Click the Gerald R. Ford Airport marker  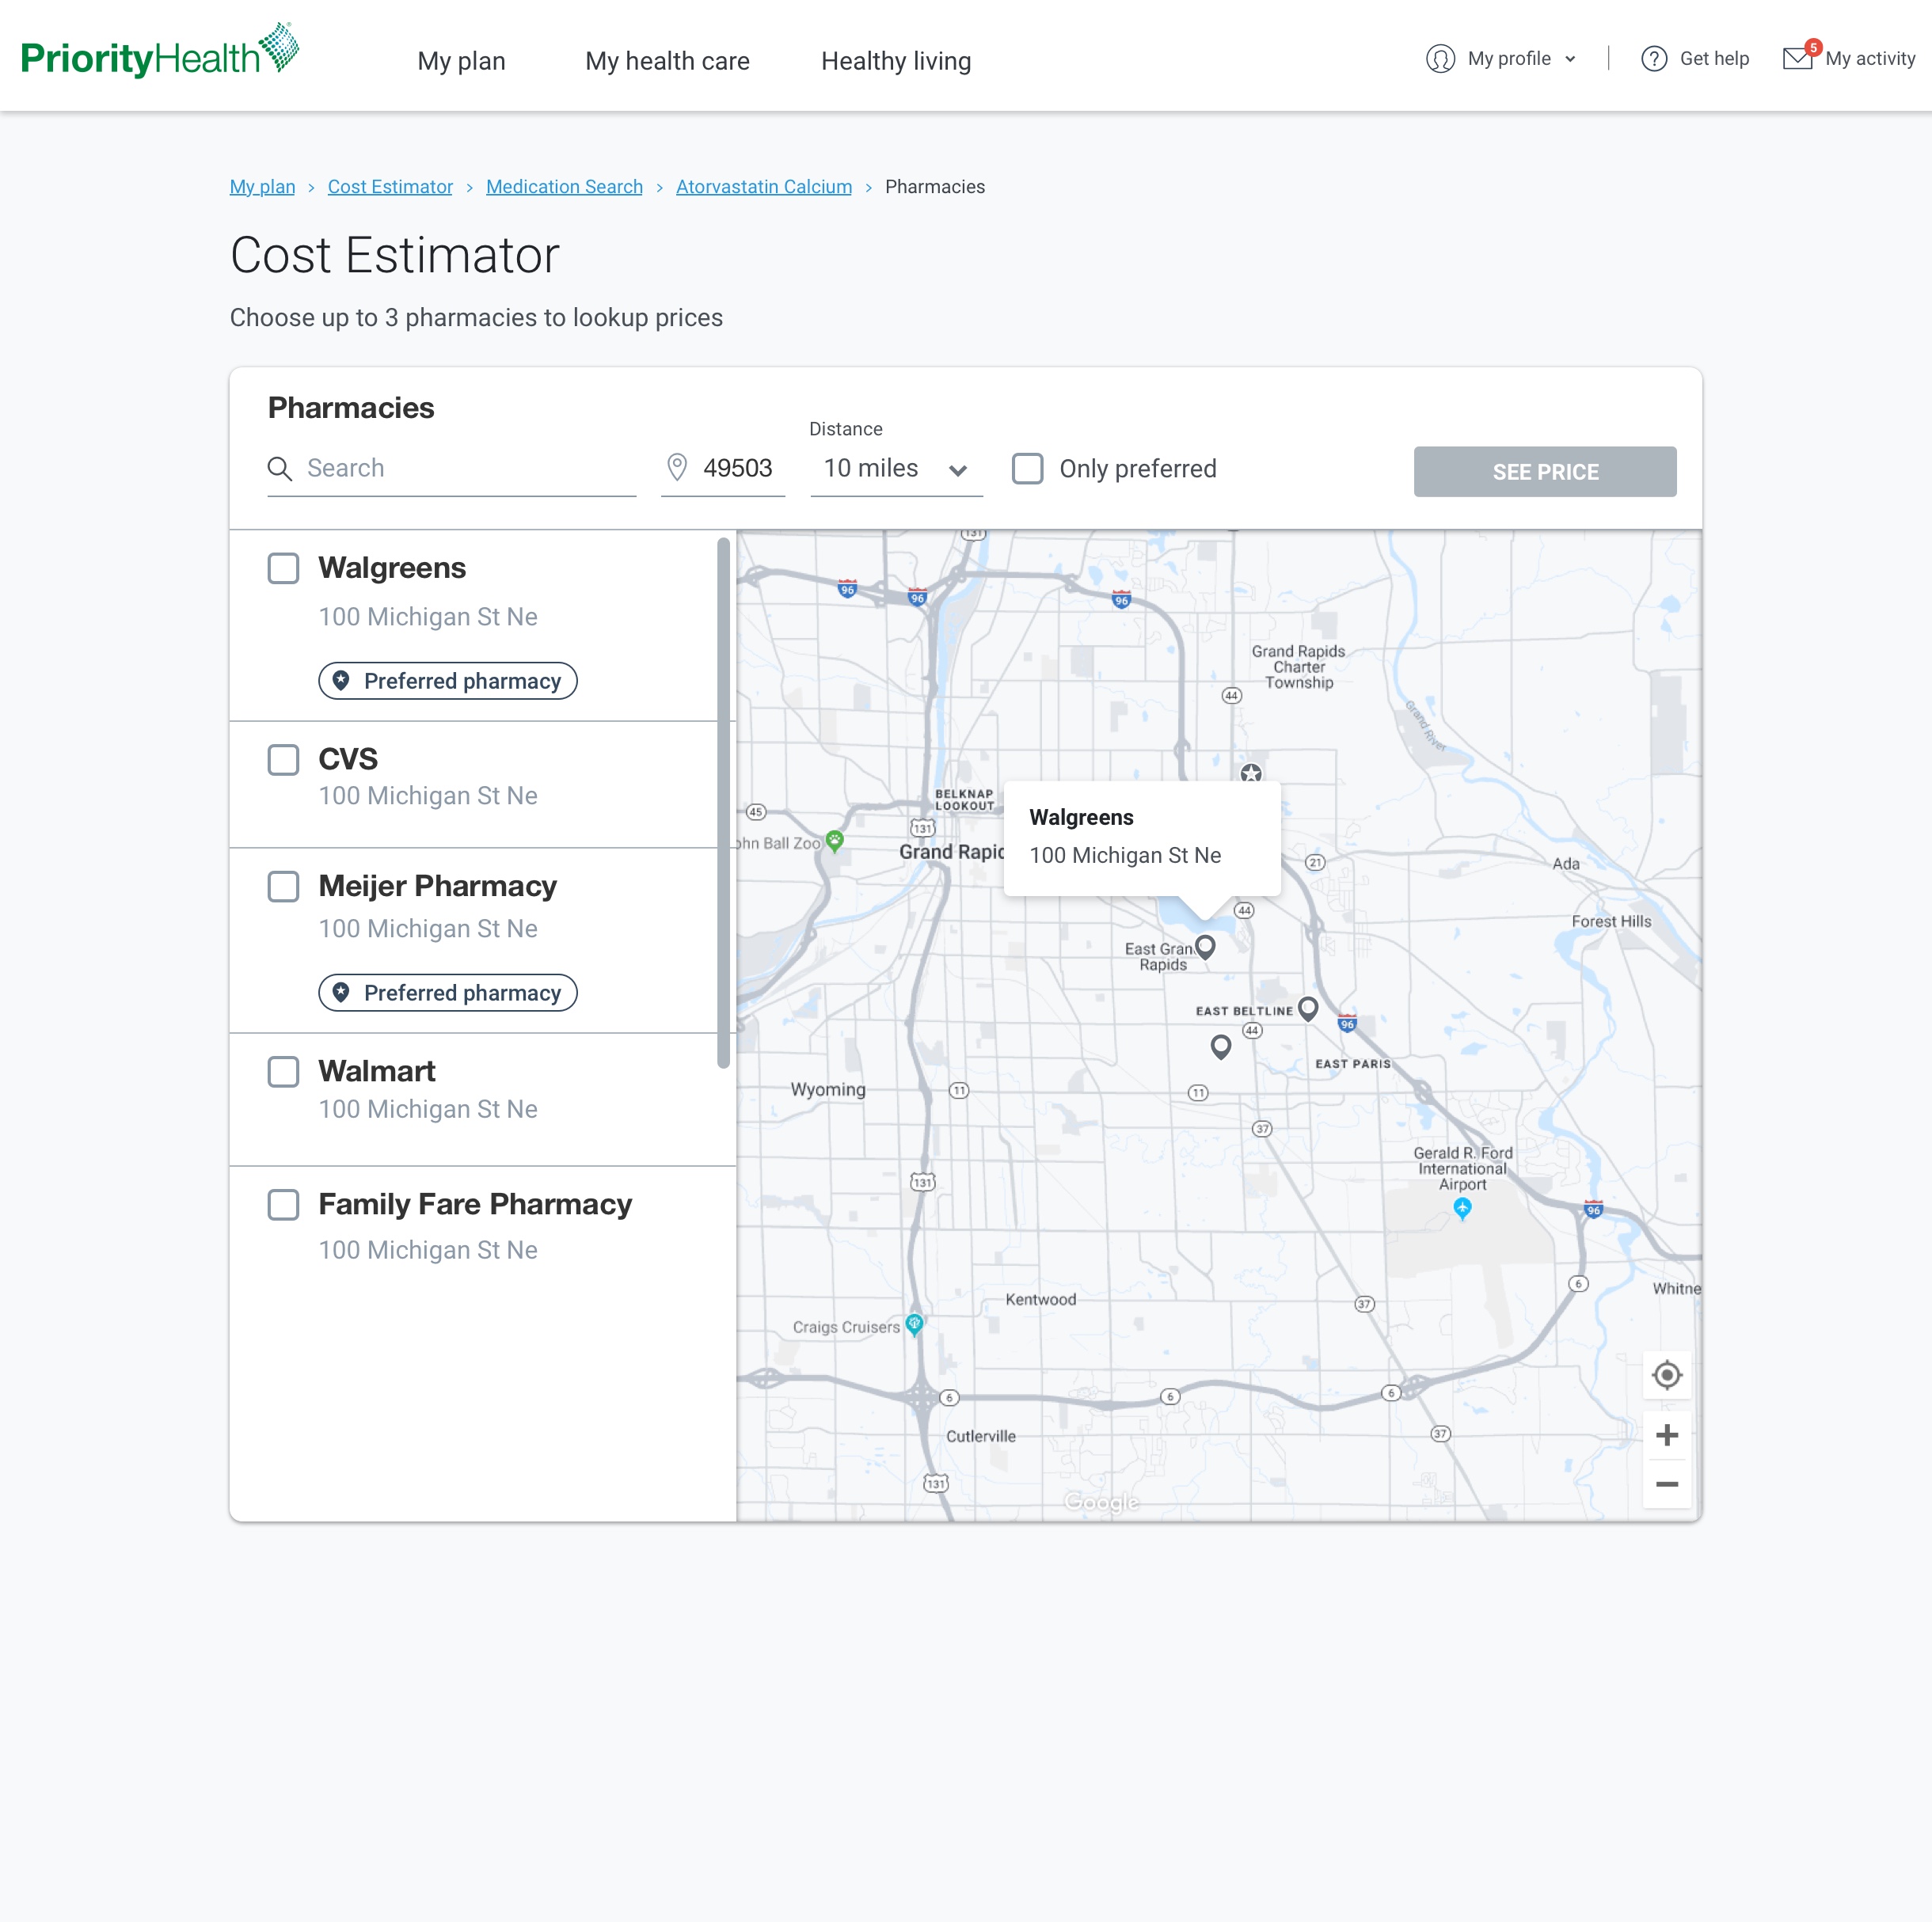click(1462, 1209)
